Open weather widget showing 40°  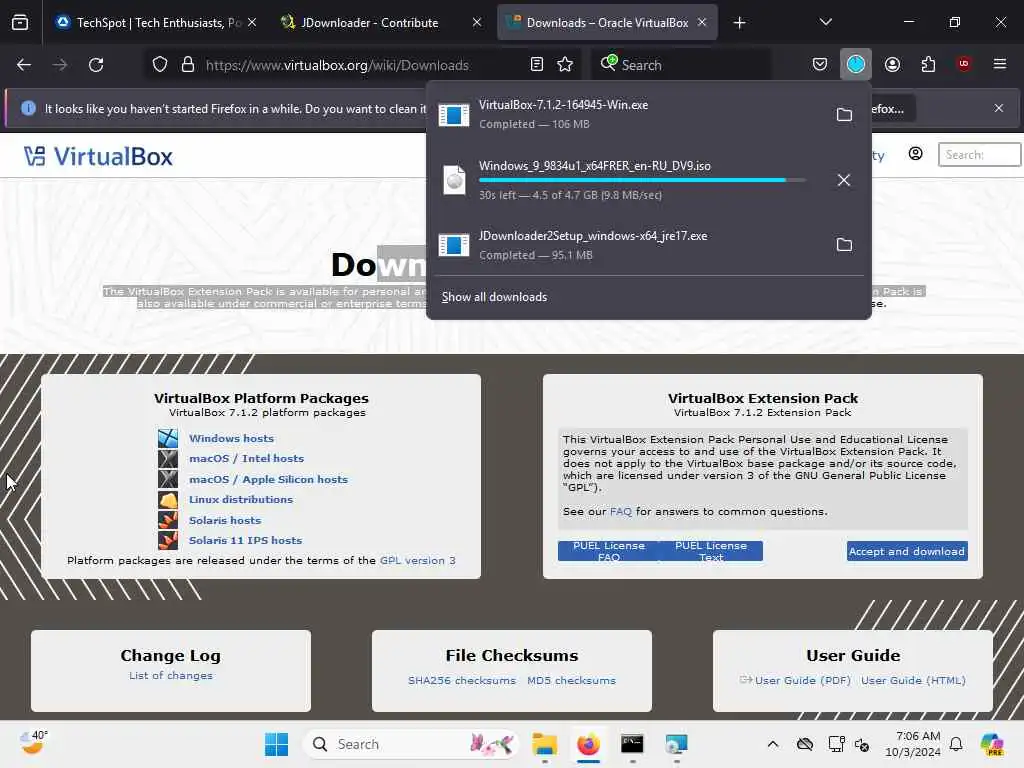point(33,743)
